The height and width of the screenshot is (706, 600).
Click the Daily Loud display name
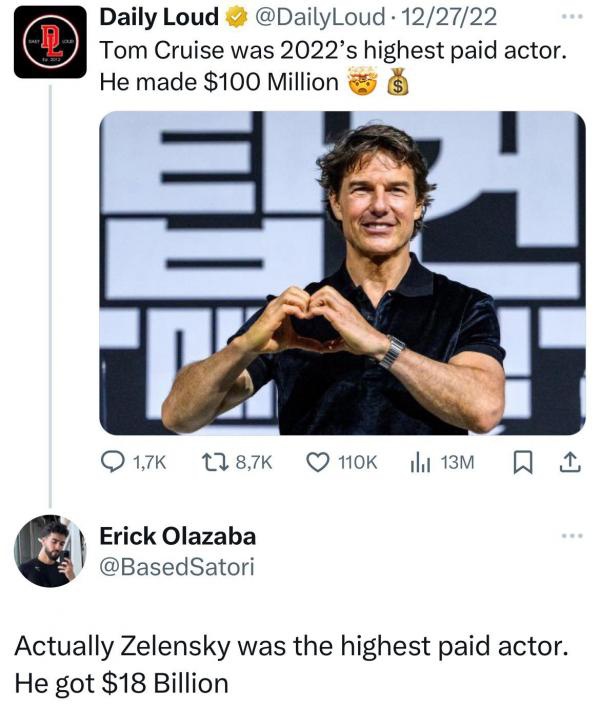tap(158, 19)
